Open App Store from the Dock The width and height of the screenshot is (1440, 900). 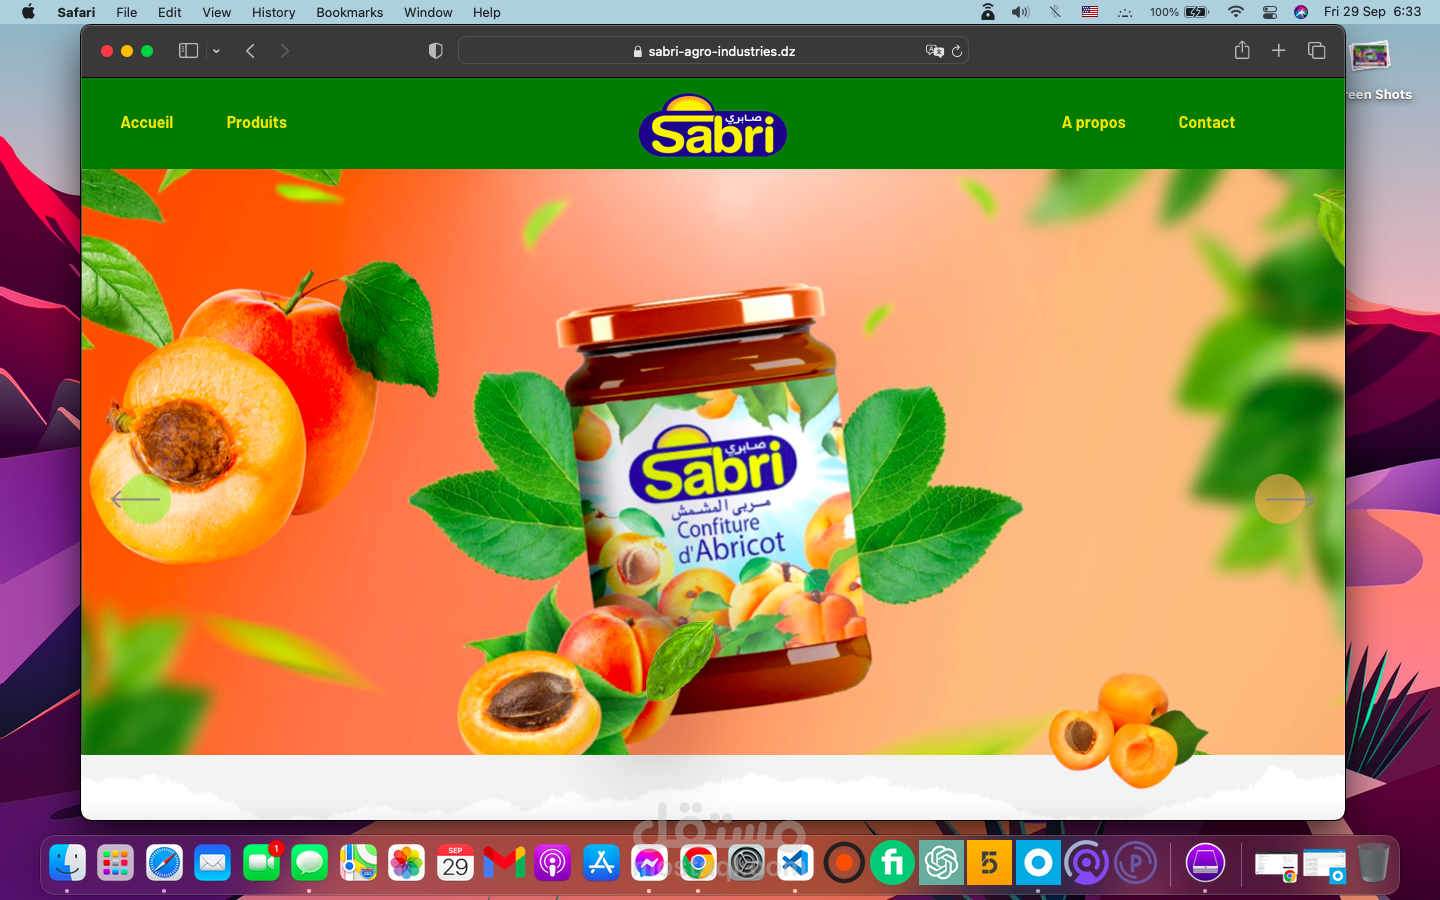601,862
